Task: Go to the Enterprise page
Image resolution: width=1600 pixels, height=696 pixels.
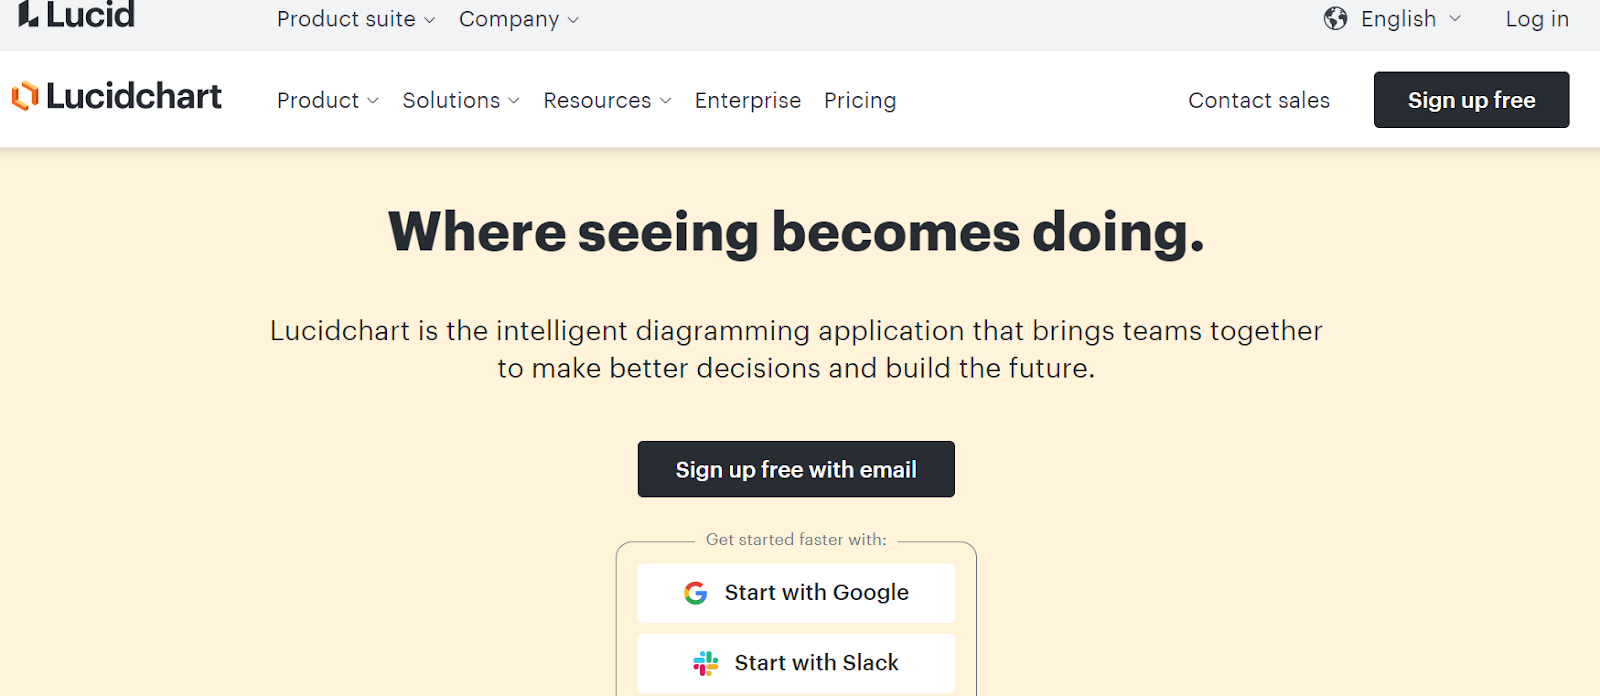Action: tap(747, 101)
